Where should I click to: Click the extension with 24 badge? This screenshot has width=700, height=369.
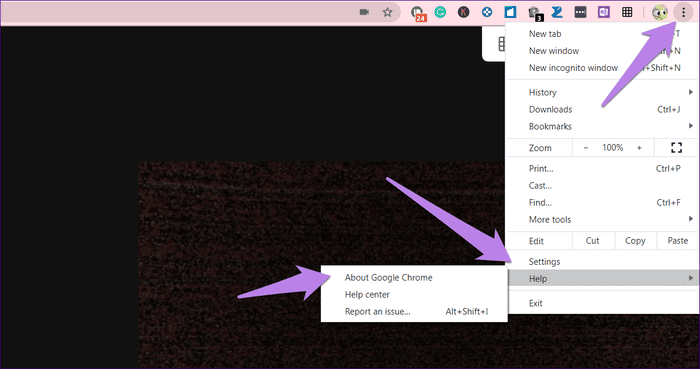[418, 13]
